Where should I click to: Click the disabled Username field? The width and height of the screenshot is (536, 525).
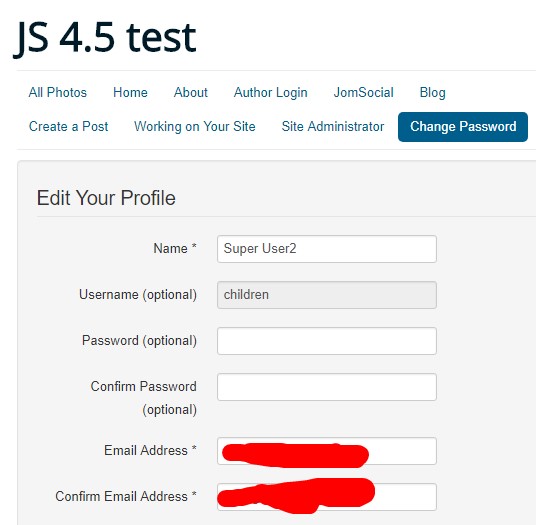click(327, 295)
